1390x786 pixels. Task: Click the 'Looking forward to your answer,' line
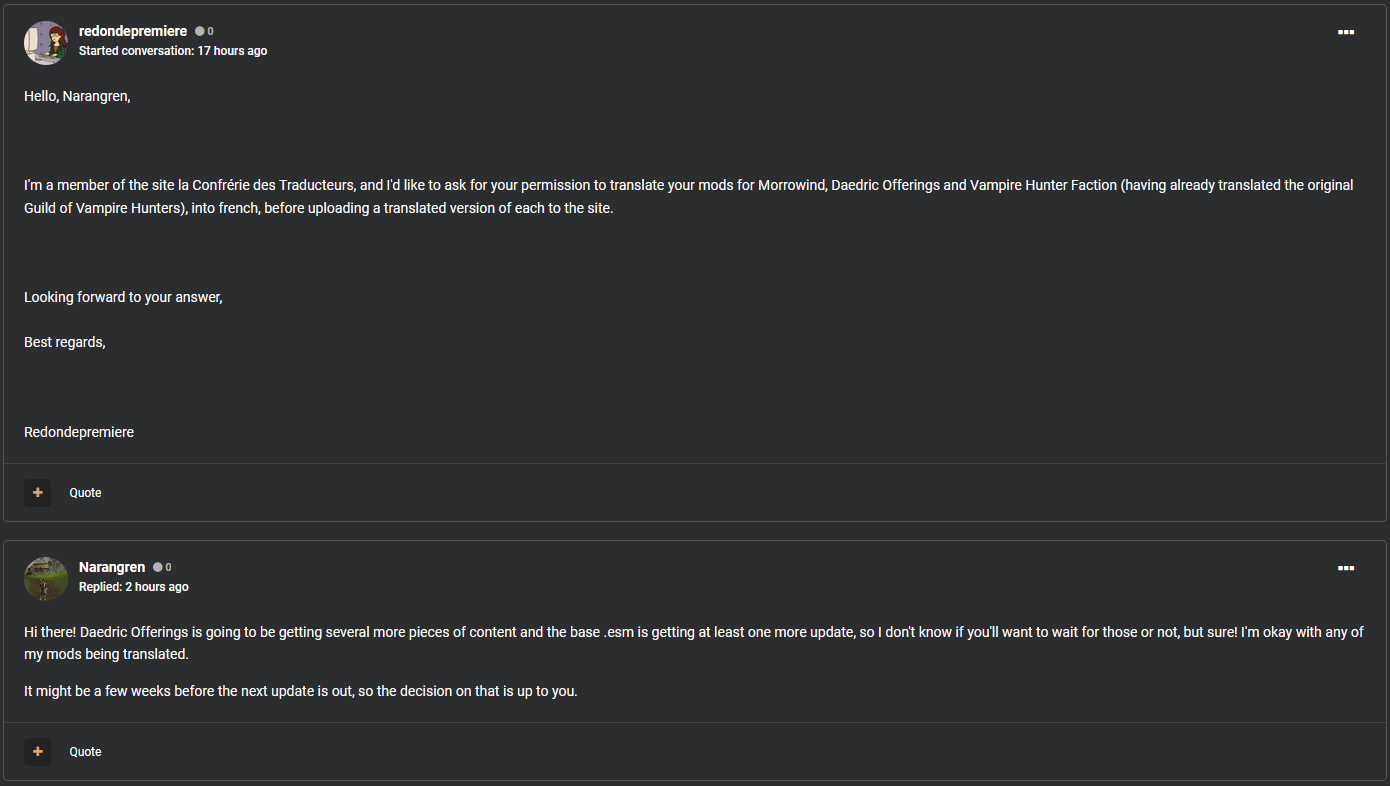(123, 298)
